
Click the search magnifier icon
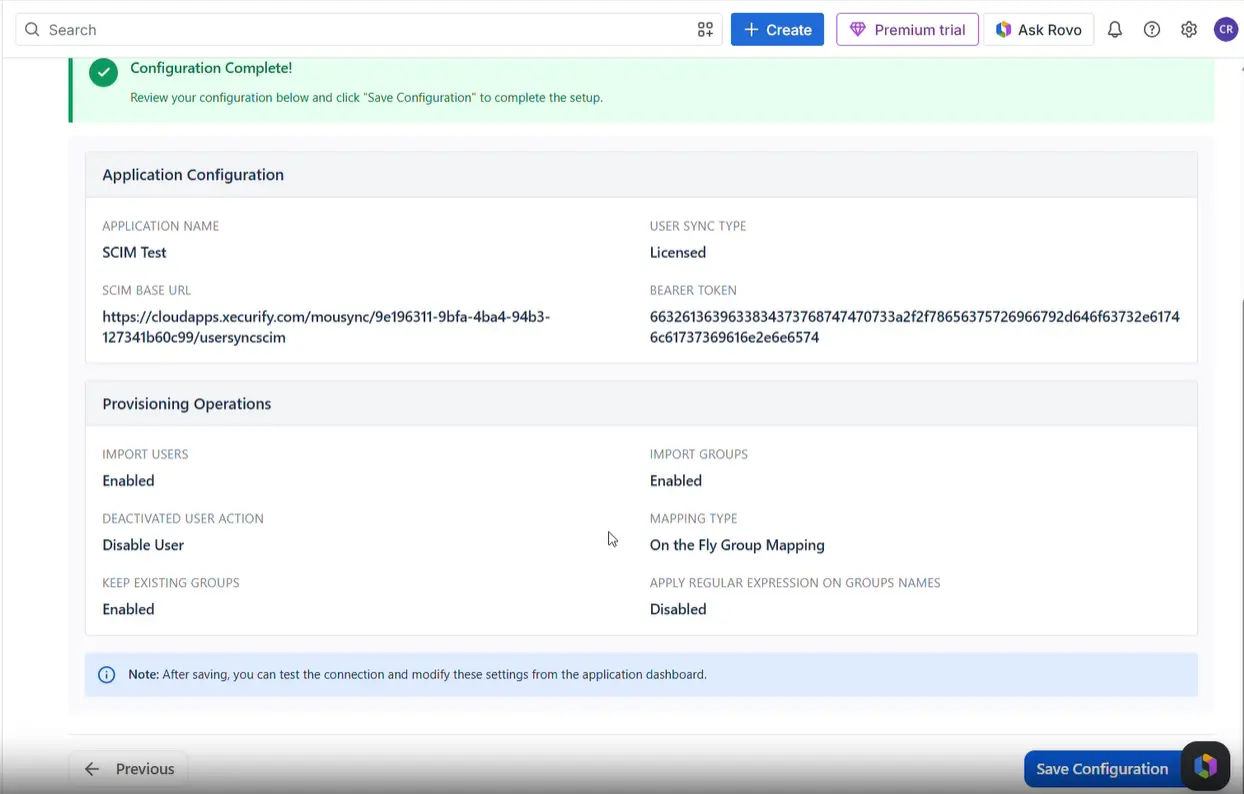point(33,30)
